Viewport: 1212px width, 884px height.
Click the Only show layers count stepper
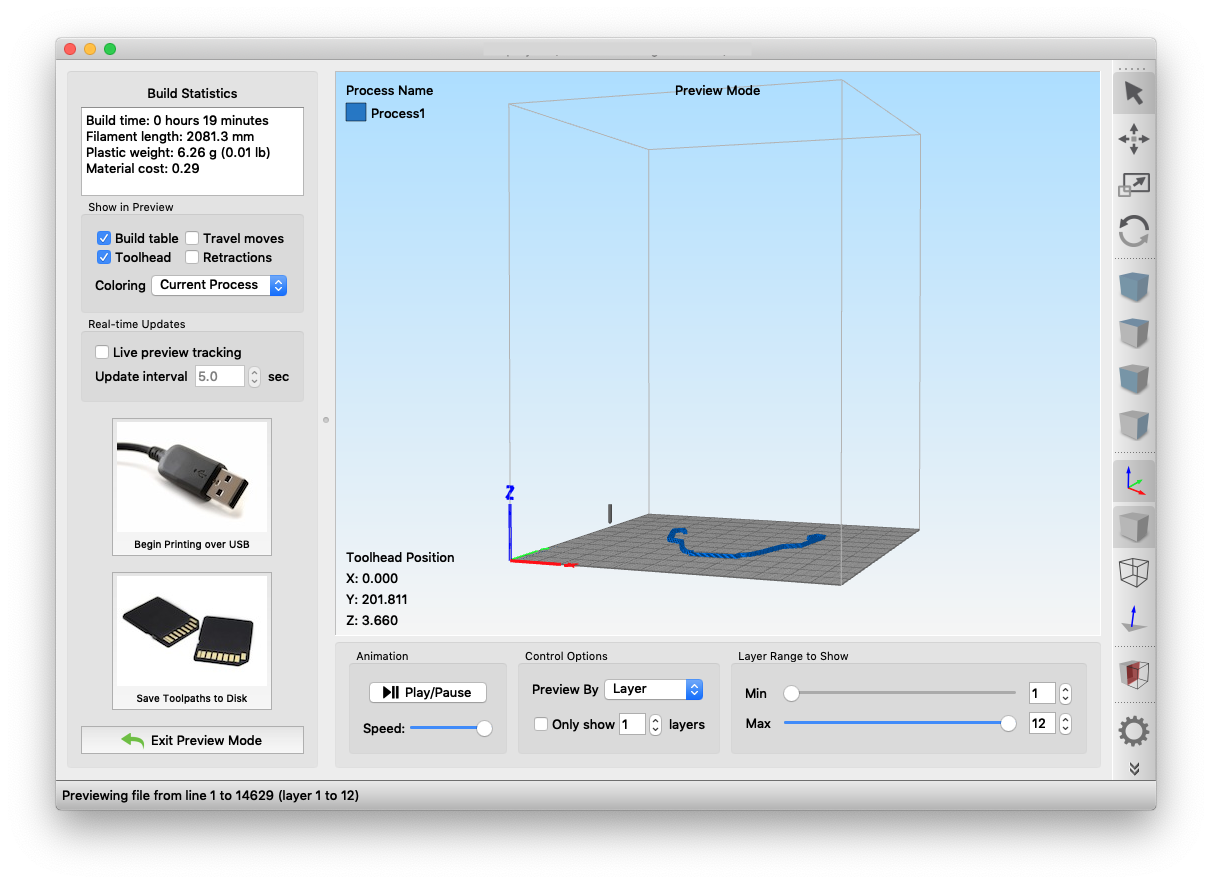point(655,724)
